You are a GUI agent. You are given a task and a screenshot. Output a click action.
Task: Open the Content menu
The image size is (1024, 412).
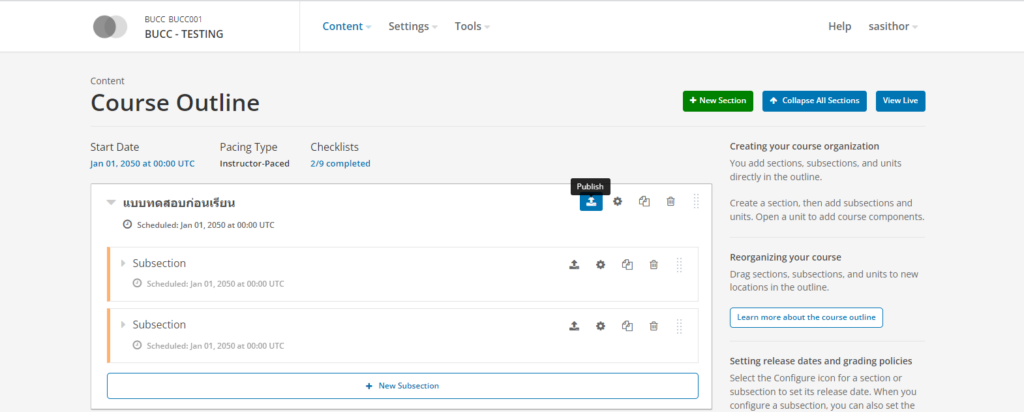coord(346,27)
